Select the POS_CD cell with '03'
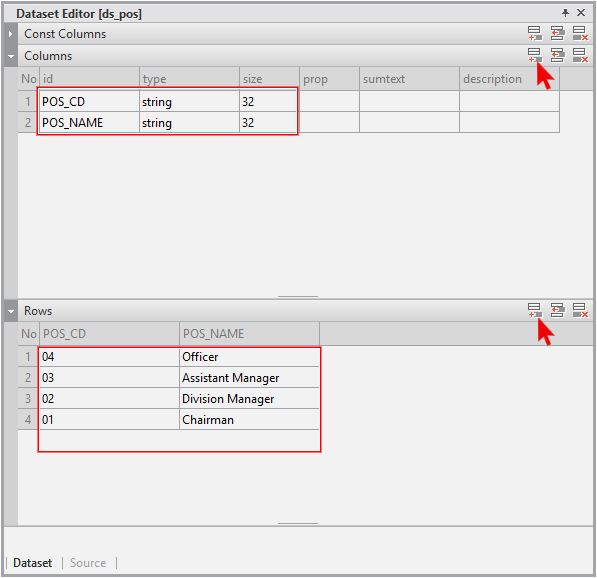 click(109, 377)
